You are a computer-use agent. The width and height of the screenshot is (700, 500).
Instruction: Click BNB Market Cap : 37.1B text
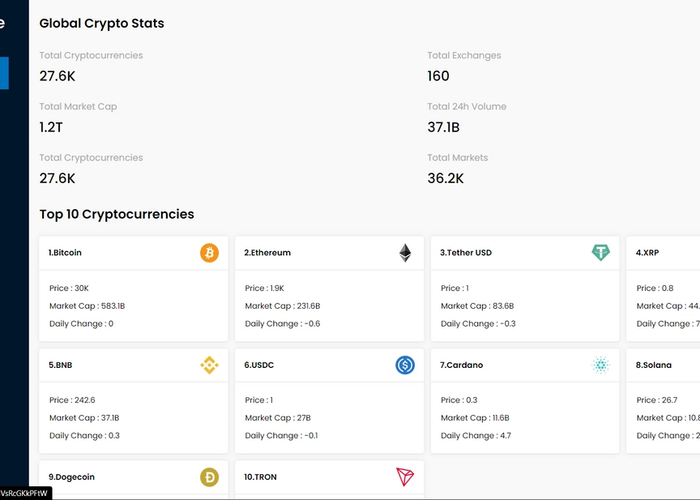[x=84, y=418]
